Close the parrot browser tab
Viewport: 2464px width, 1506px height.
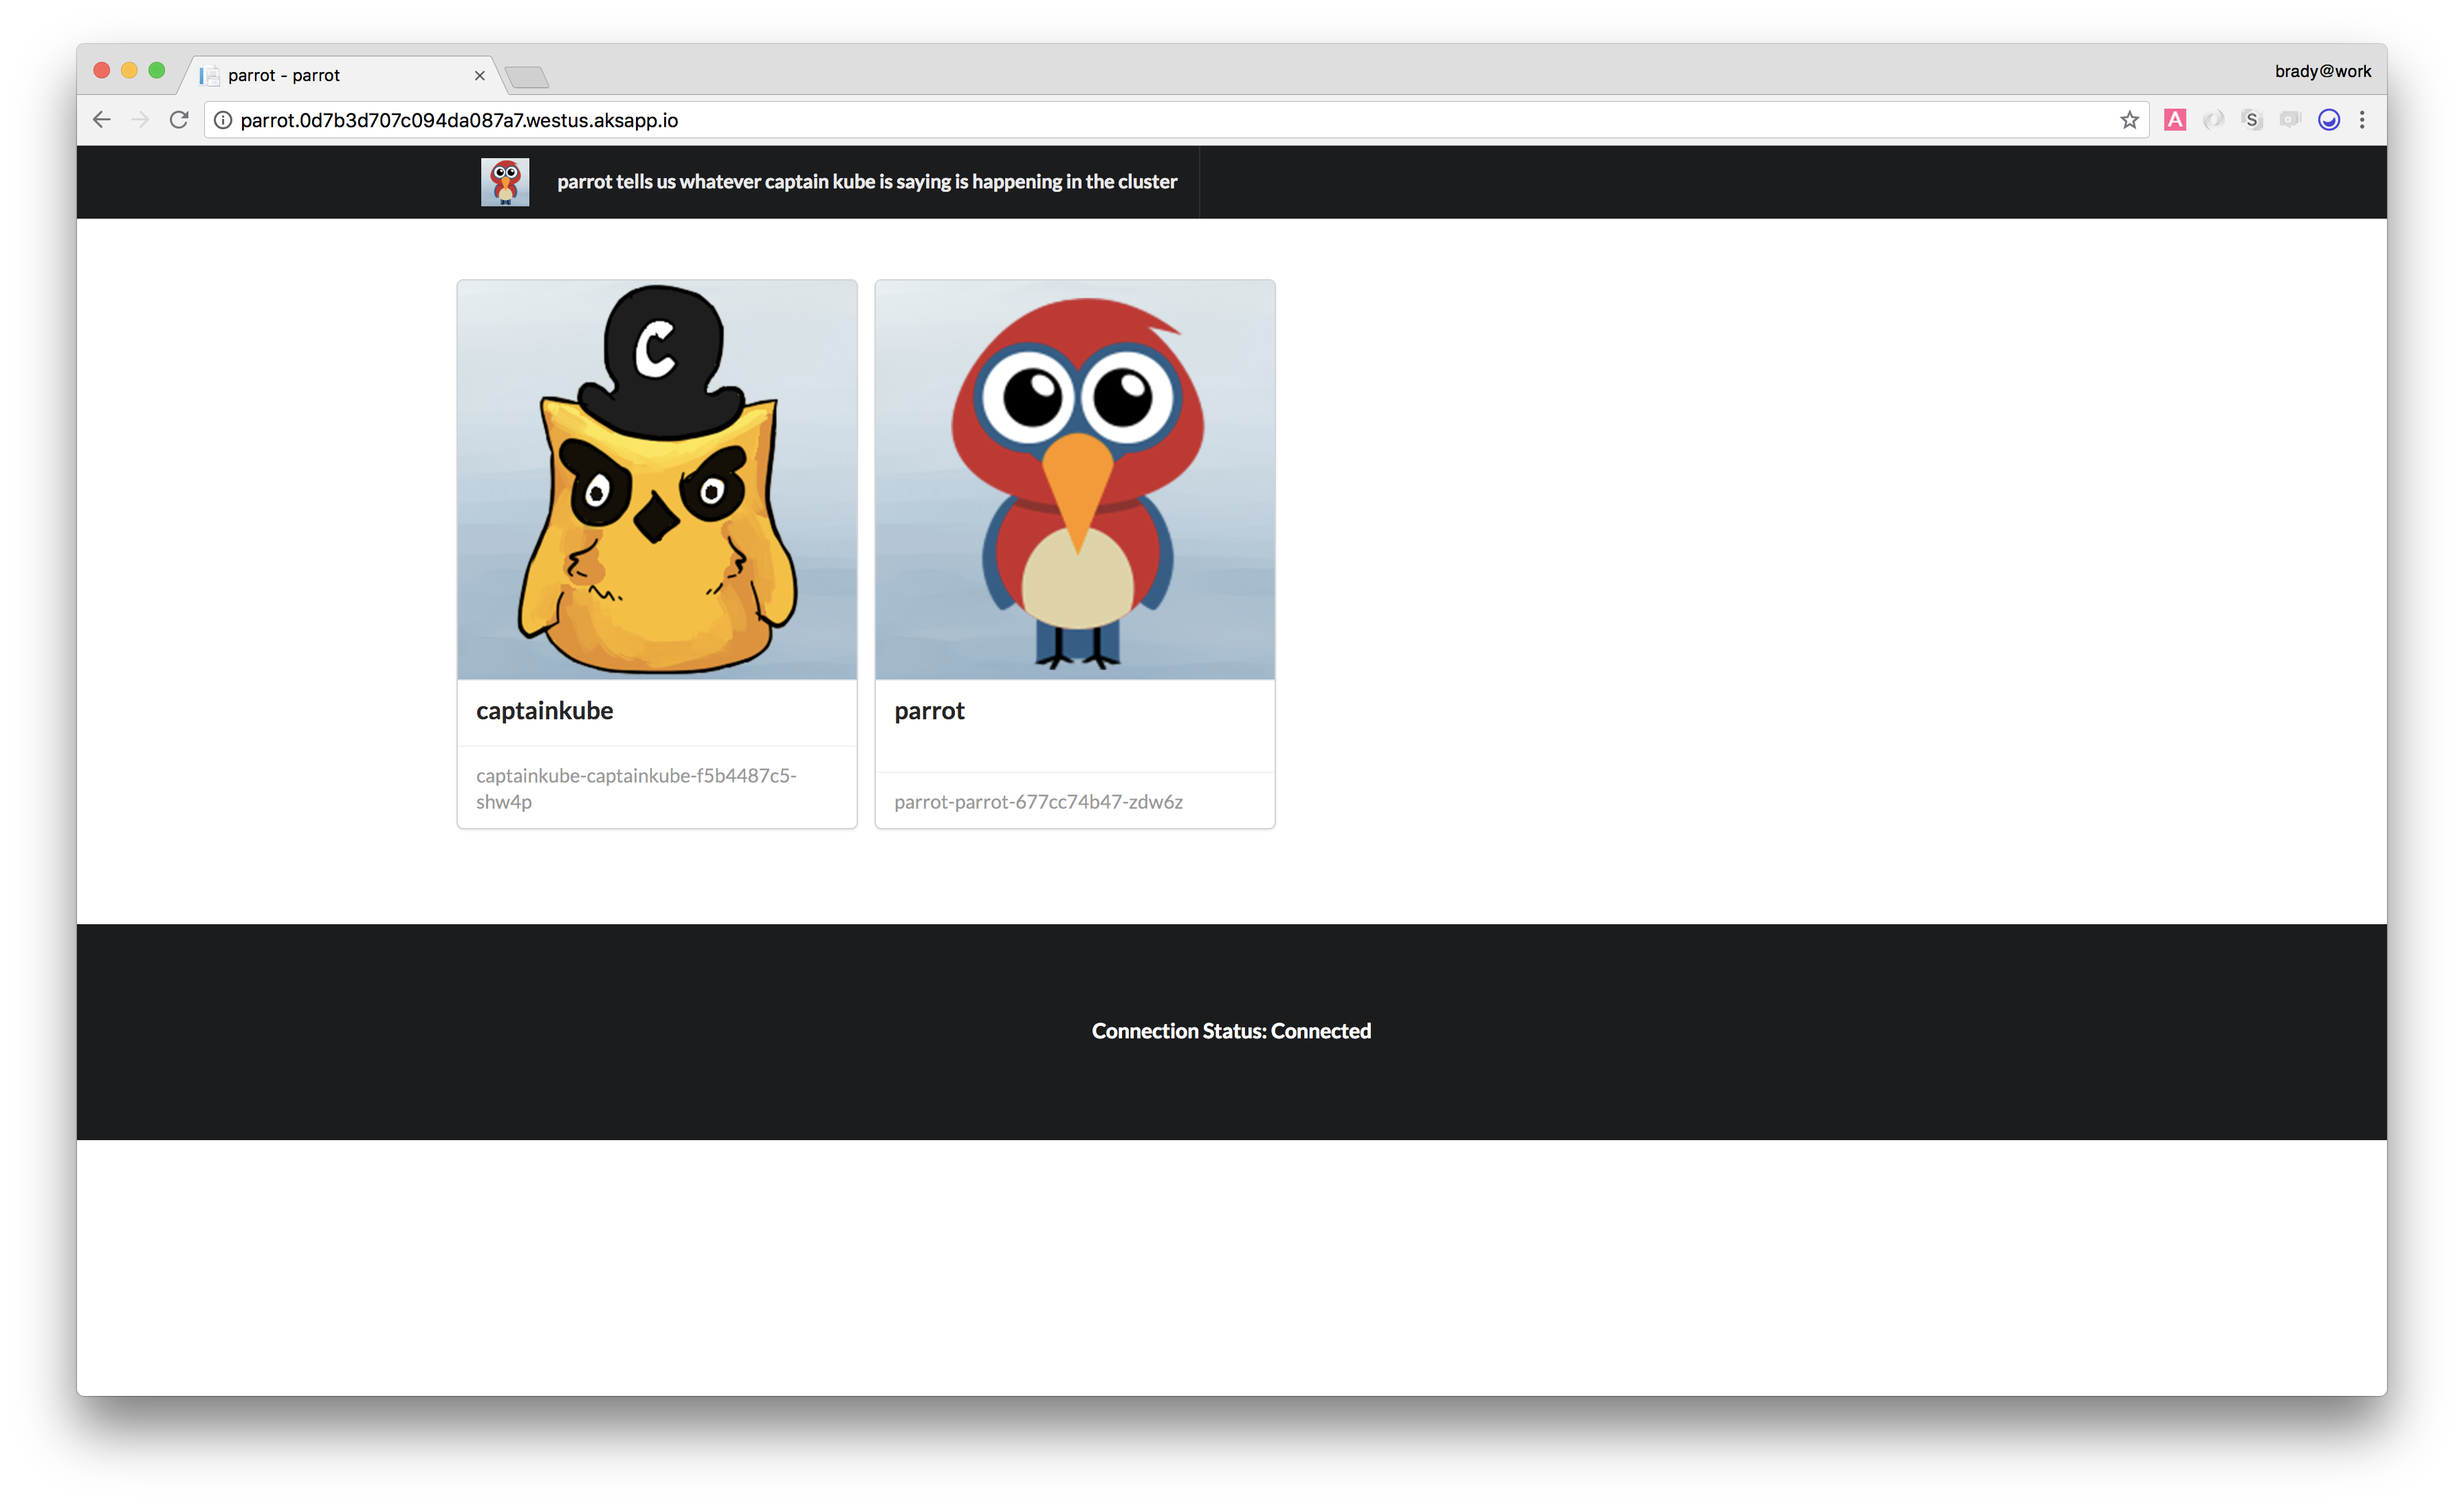(479, 76)
